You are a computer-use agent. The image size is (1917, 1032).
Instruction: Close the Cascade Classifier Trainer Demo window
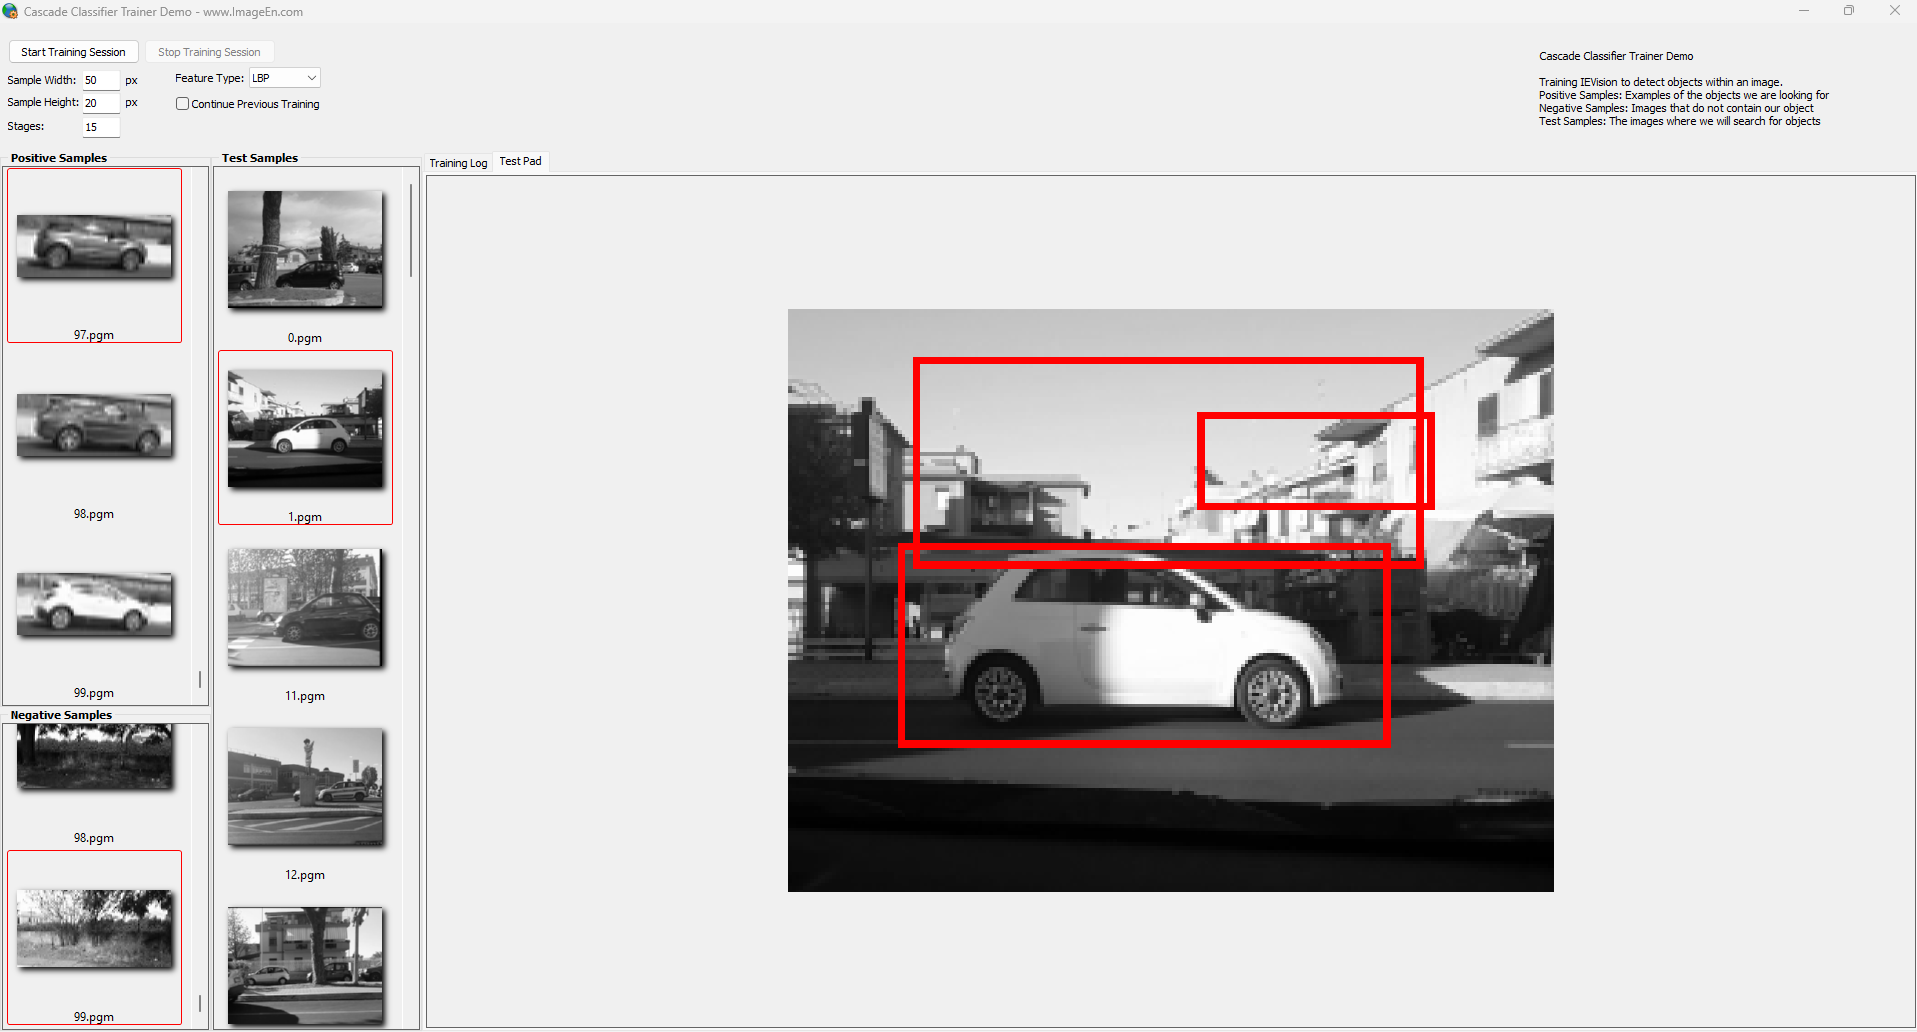pos(1894,11)
